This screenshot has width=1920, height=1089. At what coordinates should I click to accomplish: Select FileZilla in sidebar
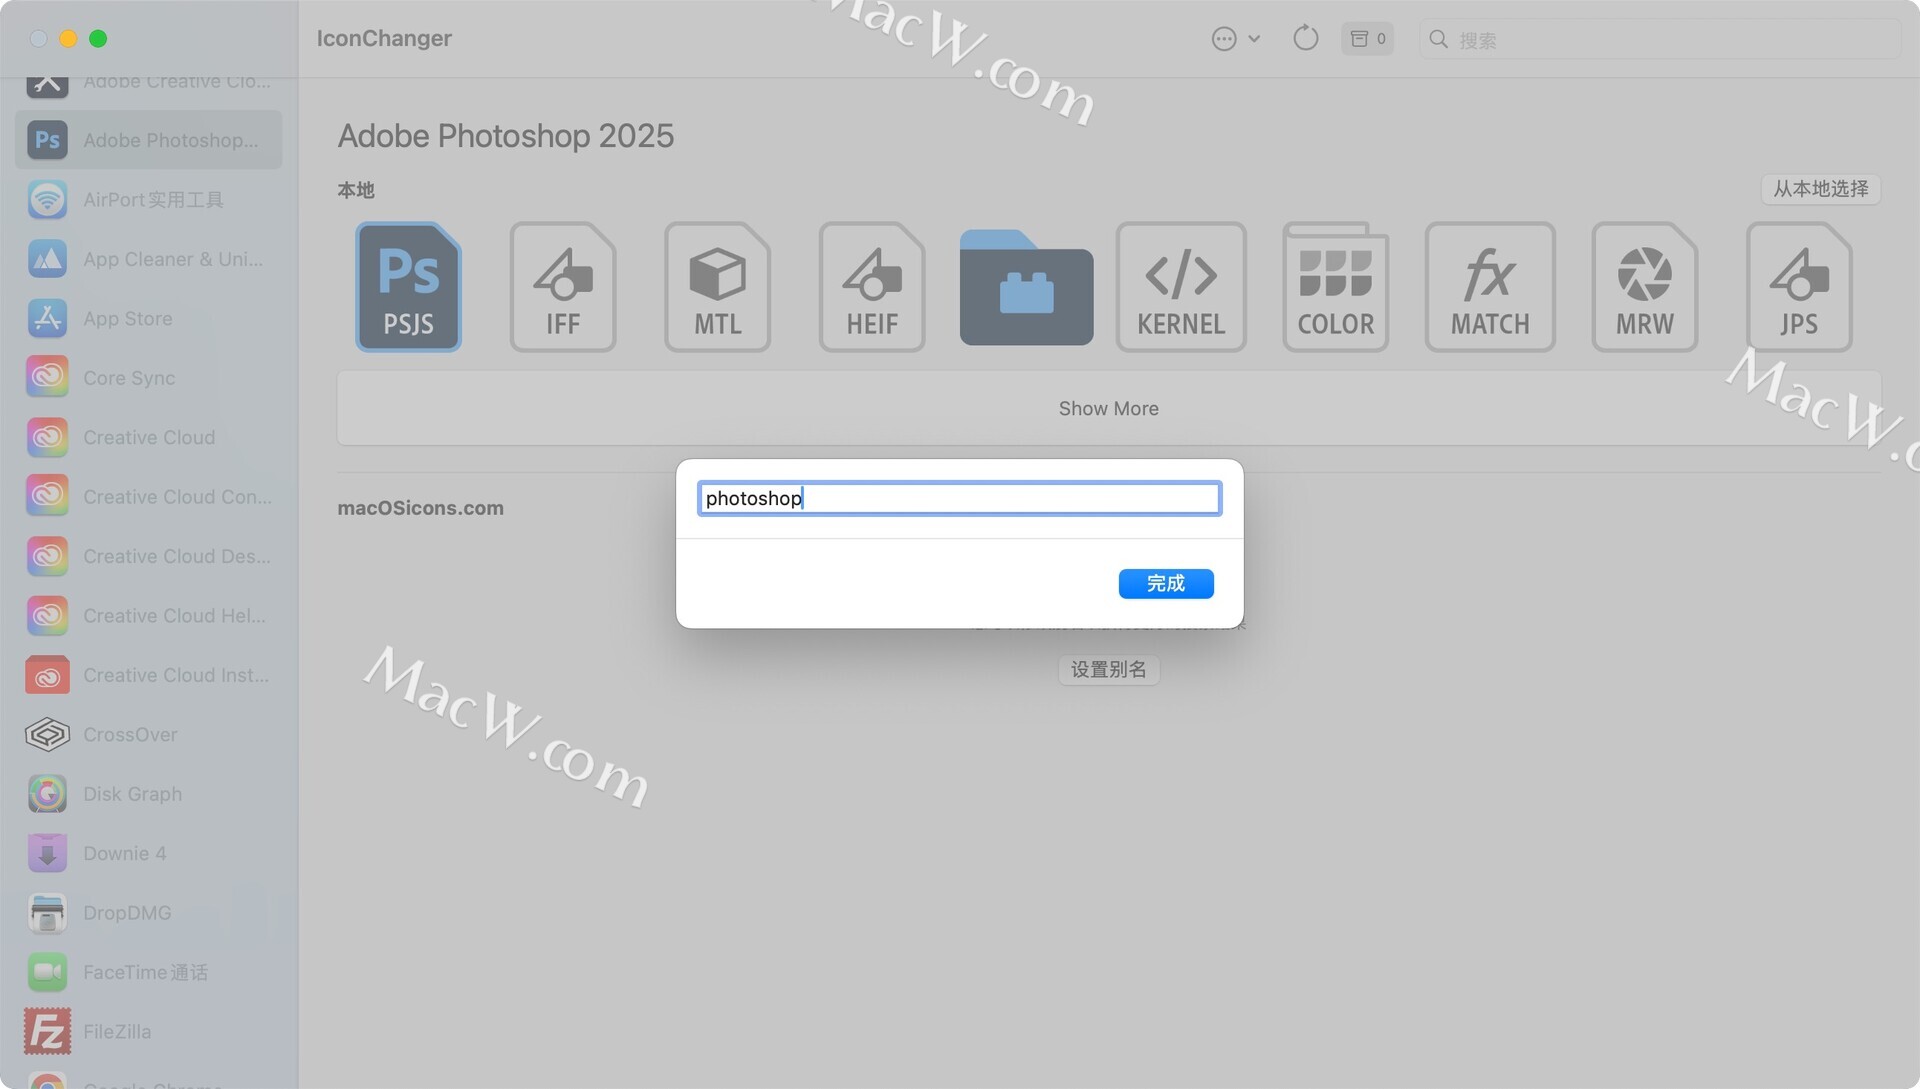(148, 1031)
